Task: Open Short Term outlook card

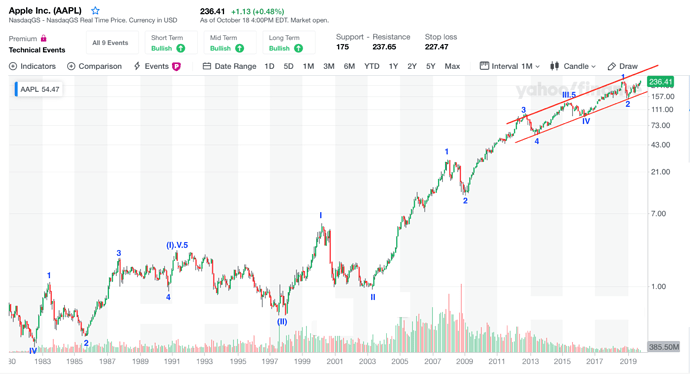Action: [171, 43]
